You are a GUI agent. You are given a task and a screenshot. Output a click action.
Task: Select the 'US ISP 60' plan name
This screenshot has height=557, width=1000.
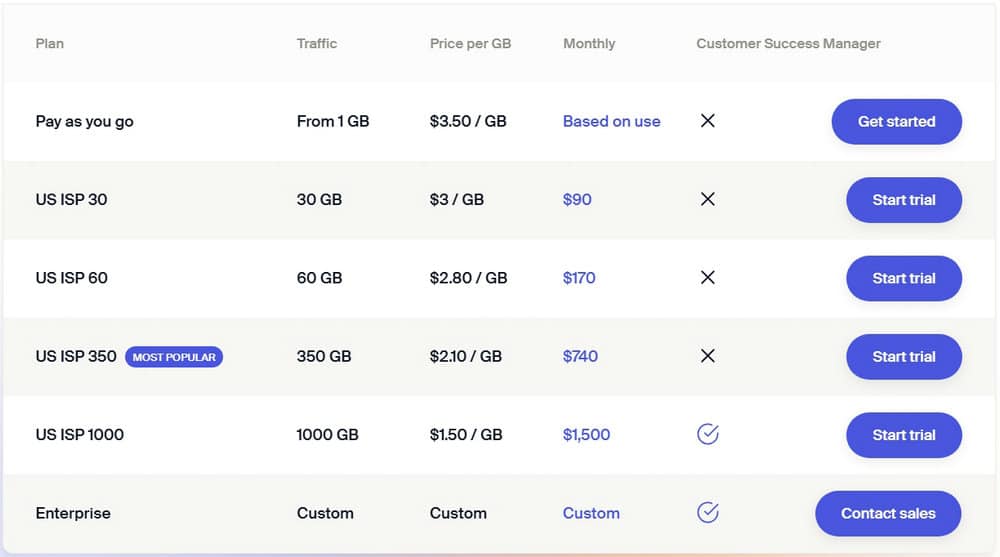pyautogui.click(x=71, y=278)
